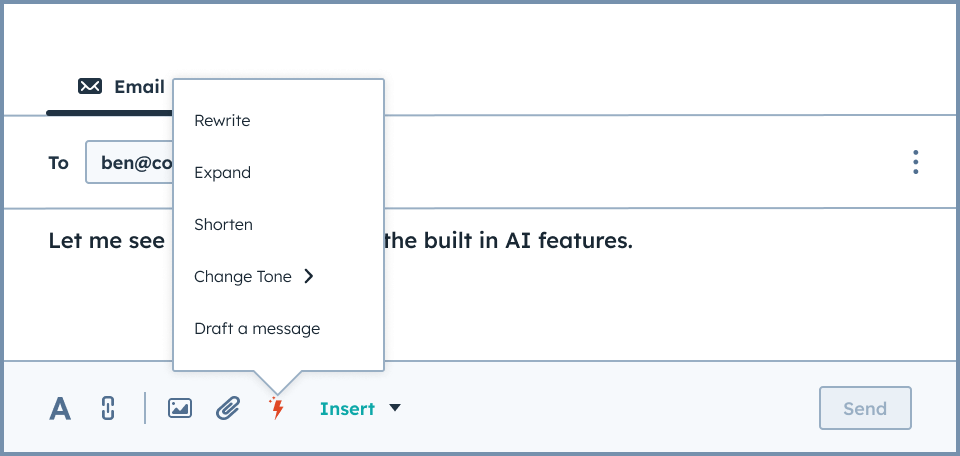Screen dimensions: 960x456
Task: Open the three-dot more options menu
Action: pos(915,163)
